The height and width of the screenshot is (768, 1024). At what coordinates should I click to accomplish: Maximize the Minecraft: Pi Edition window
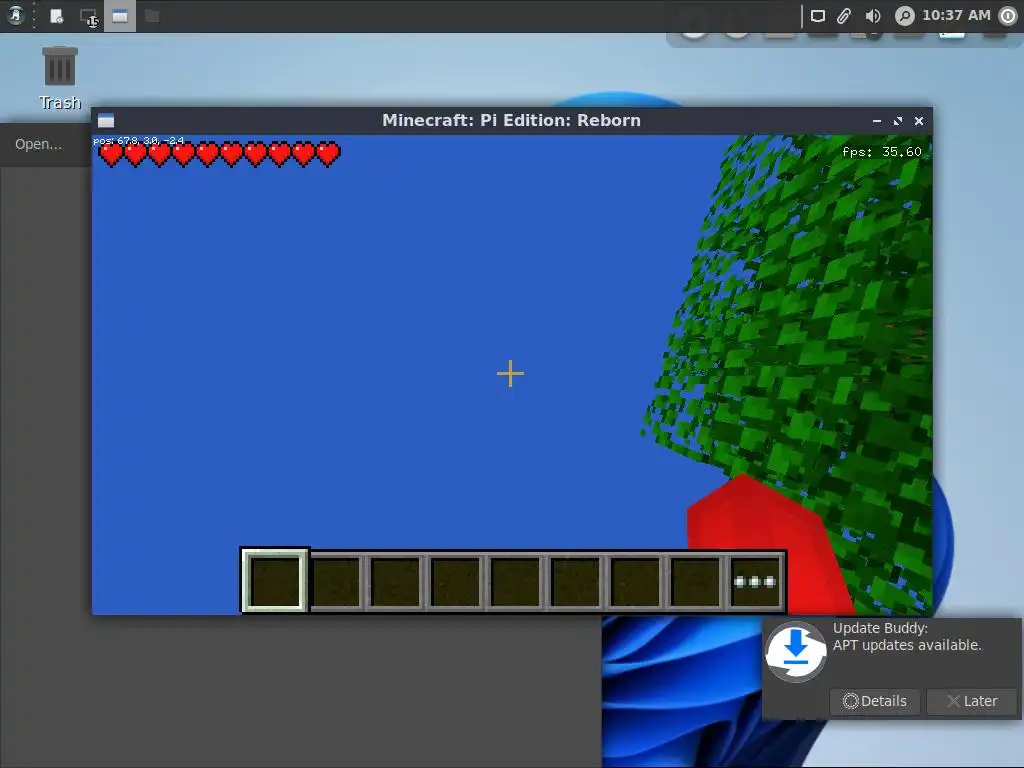[898, 121]
